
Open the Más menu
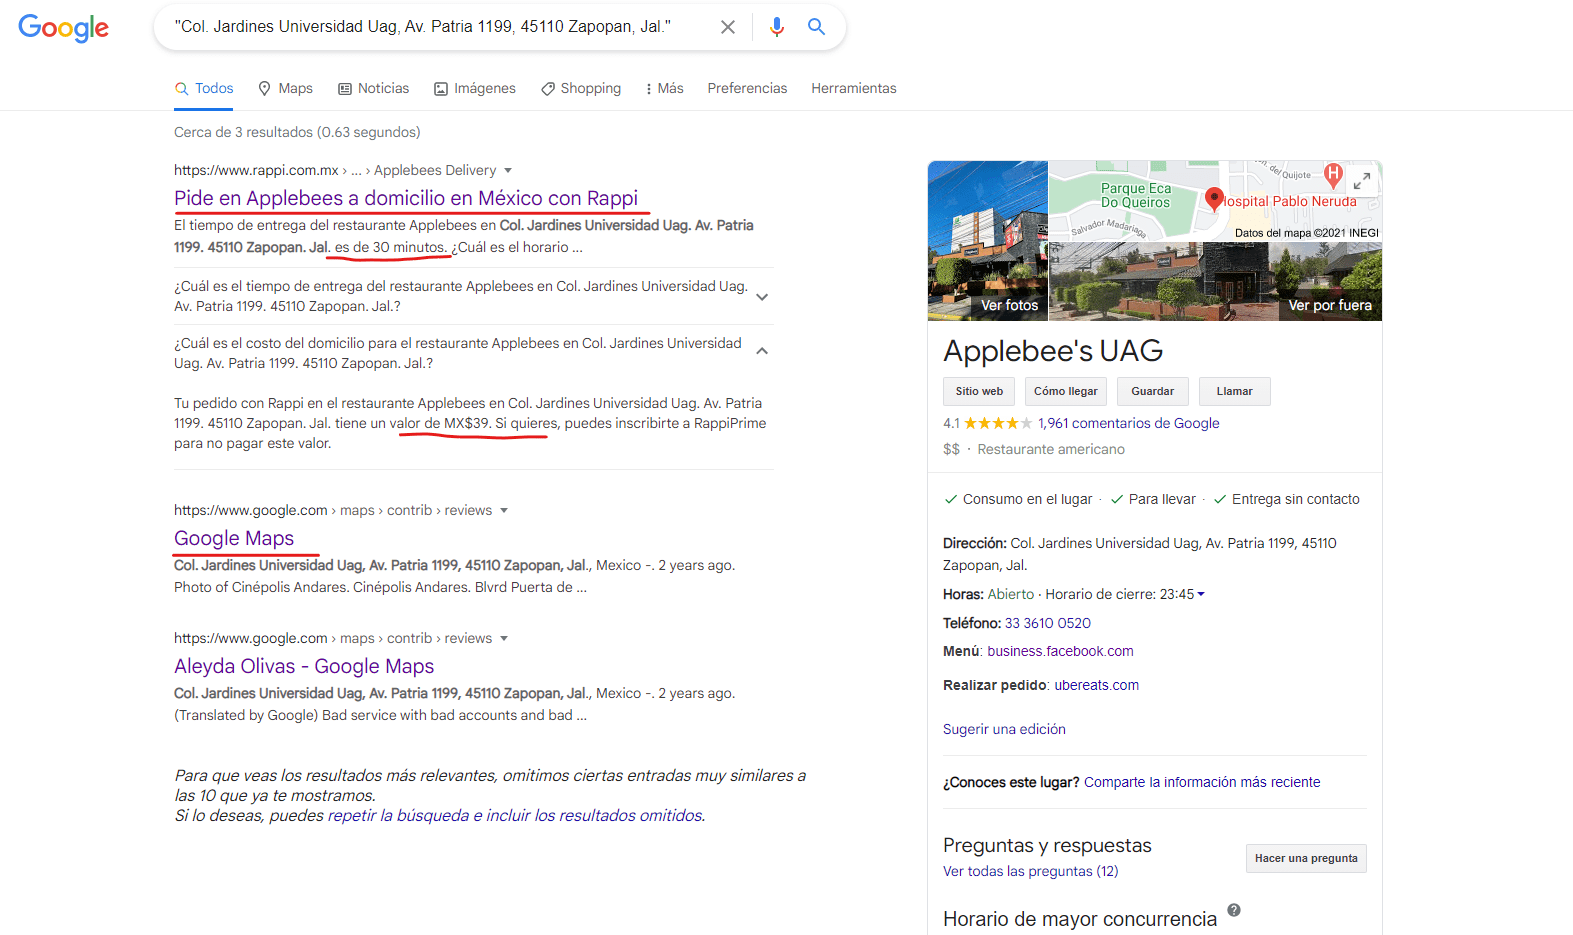(x=665, y=88)
